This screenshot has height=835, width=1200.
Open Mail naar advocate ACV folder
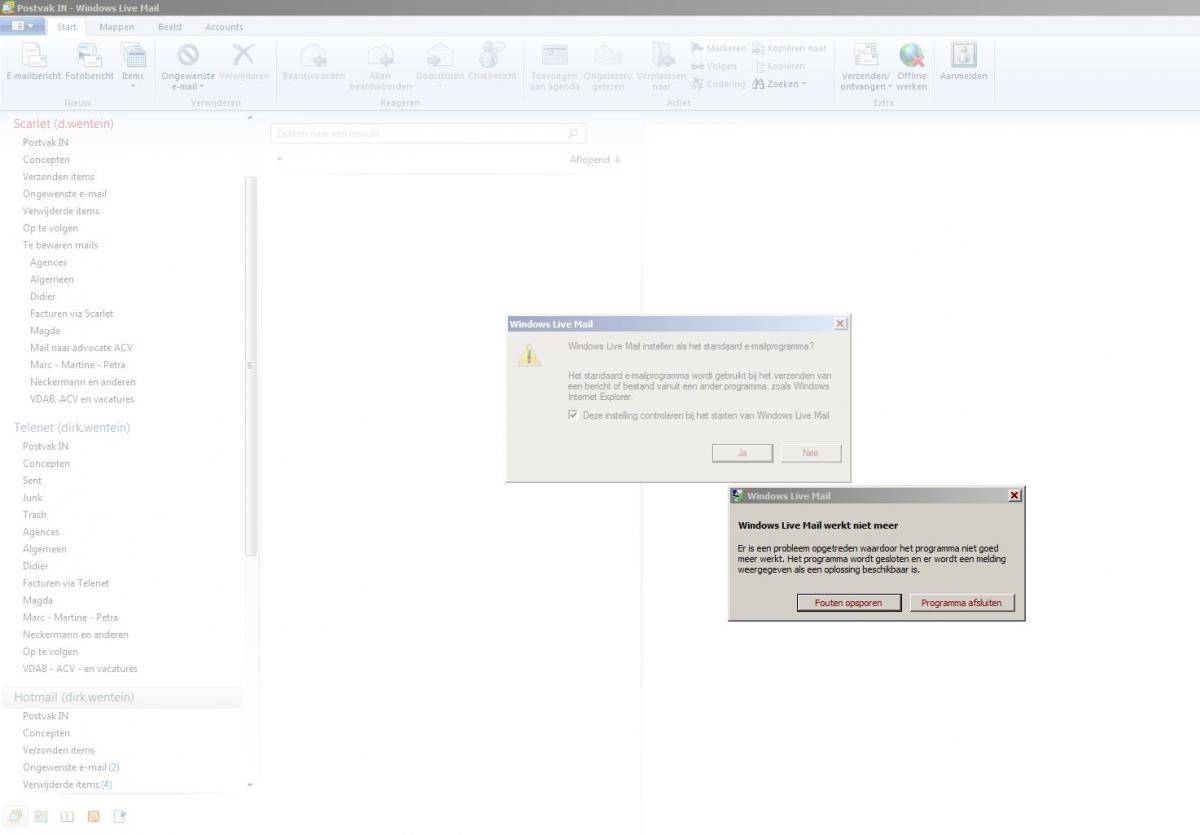point(81,347)
